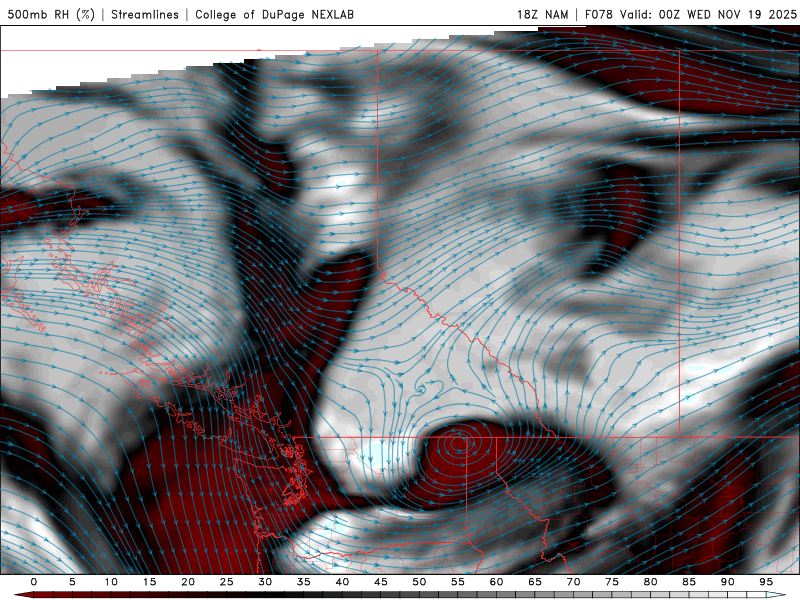Click the 35 label on the color scale
This screenshot has width=800, height=600.
(304, 582)
